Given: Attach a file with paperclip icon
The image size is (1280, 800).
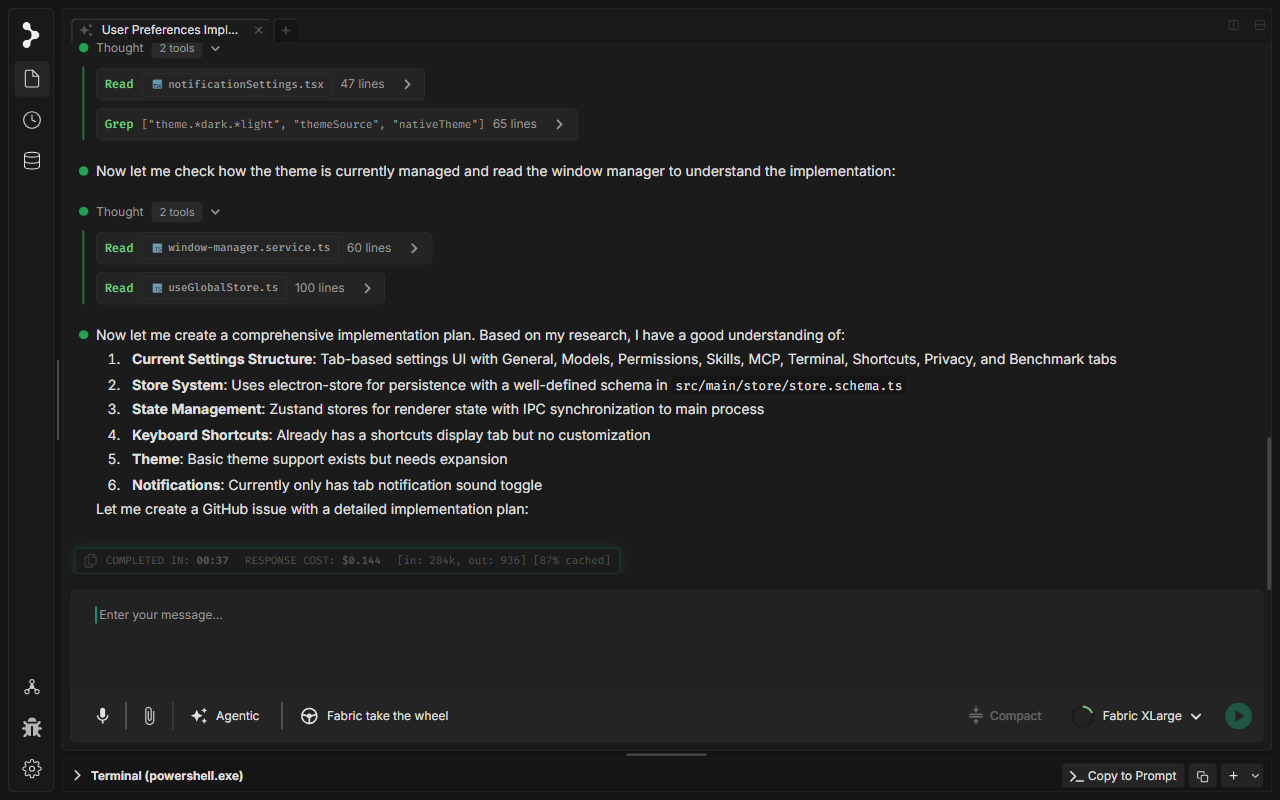Looking at the screenshot, I should 149,716.
